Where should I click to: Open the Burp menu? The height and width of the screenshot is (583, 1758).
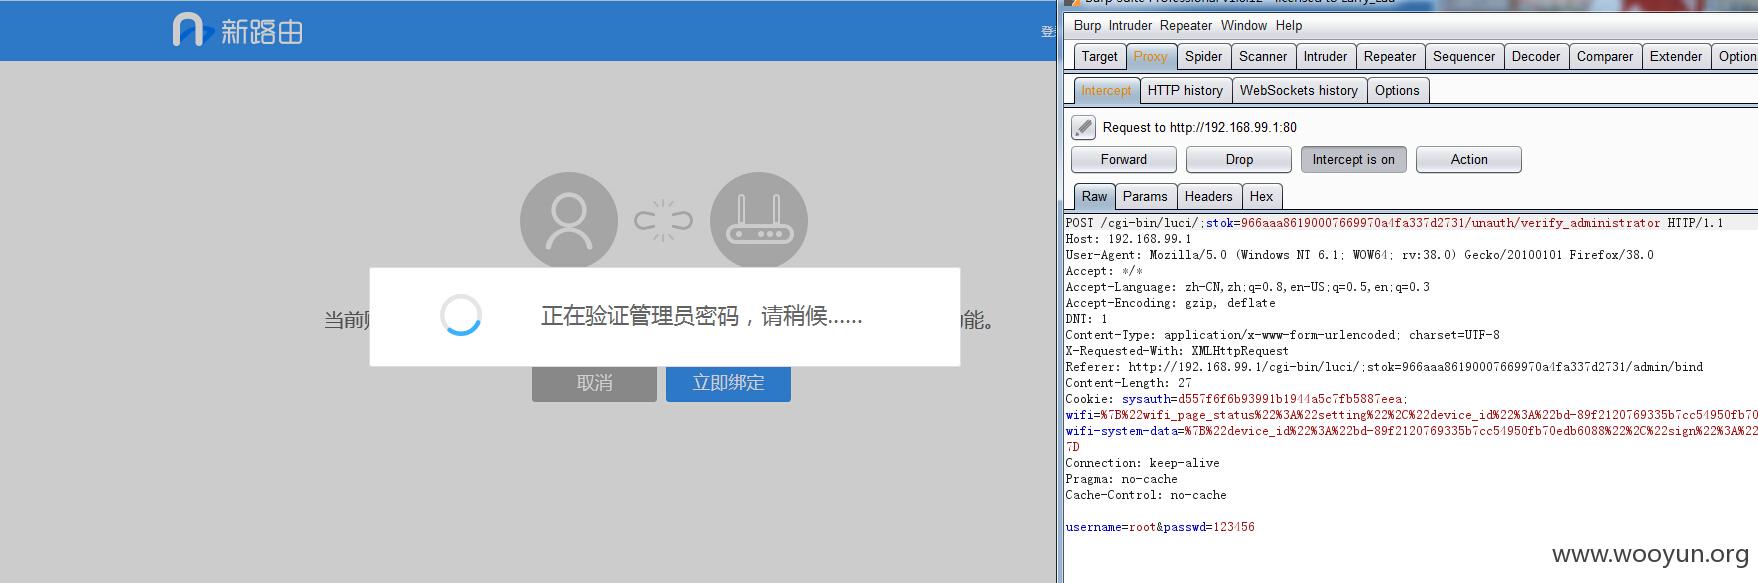coord(1087,26)
